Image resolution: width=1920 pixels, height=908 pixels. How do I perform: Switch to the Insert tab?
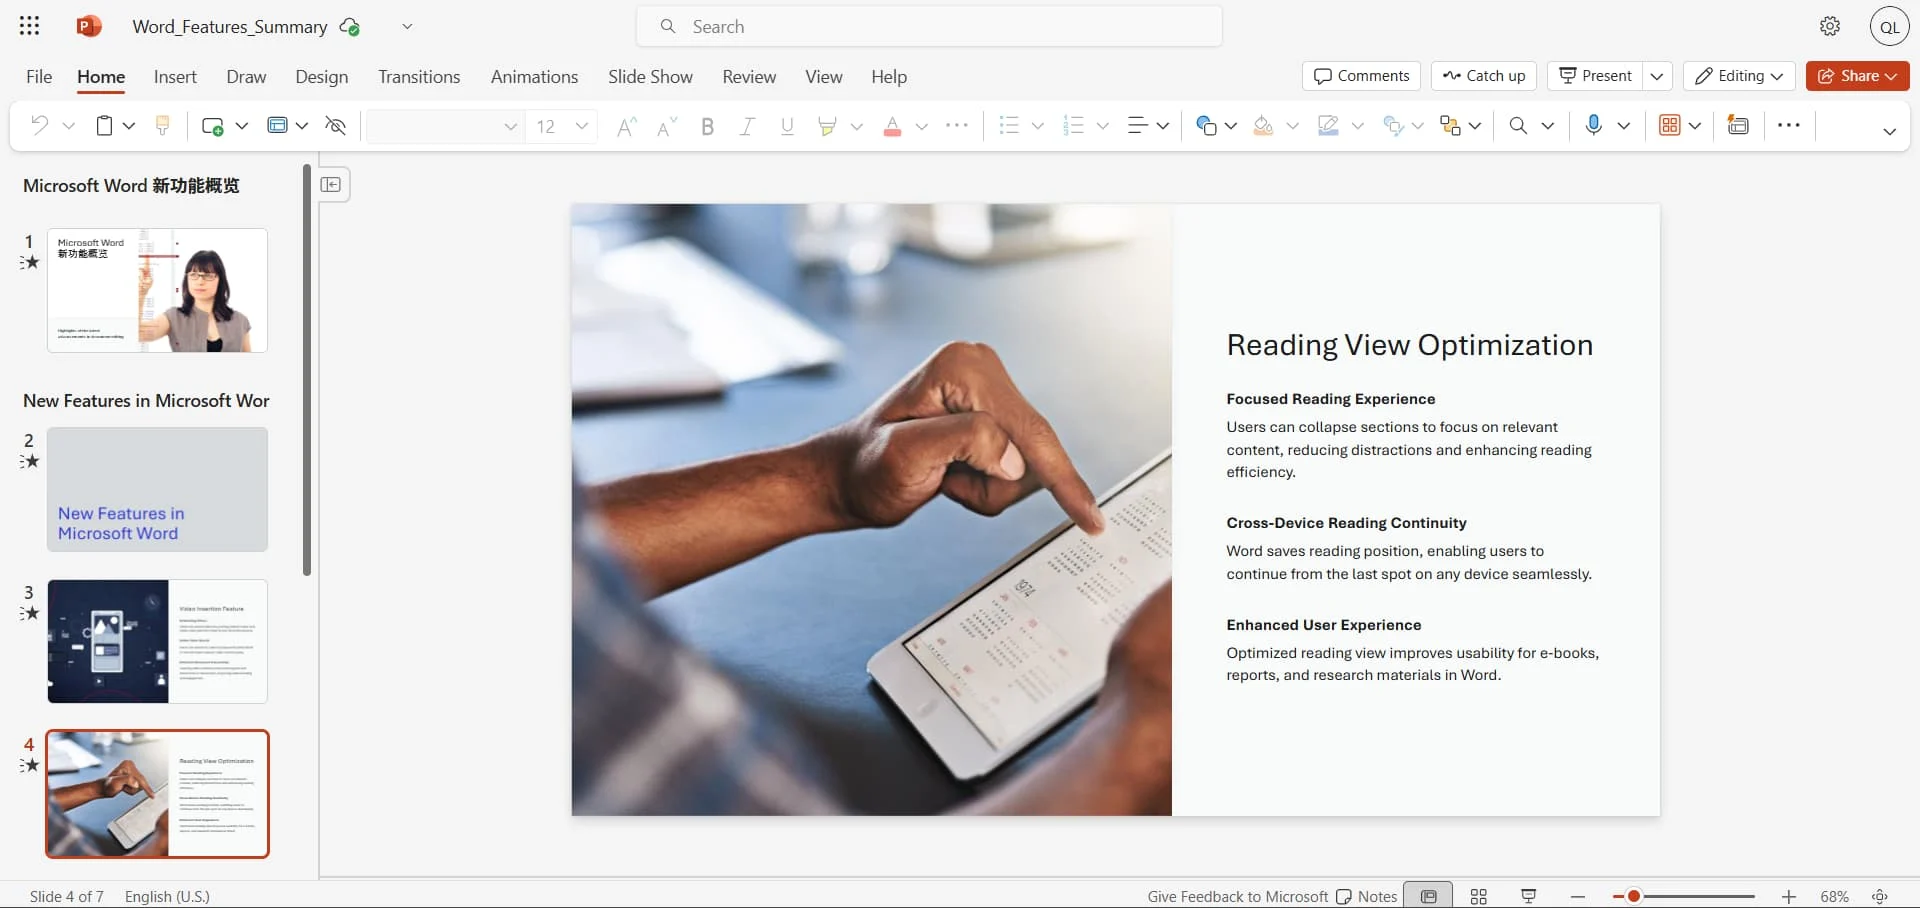click(175, 77)
